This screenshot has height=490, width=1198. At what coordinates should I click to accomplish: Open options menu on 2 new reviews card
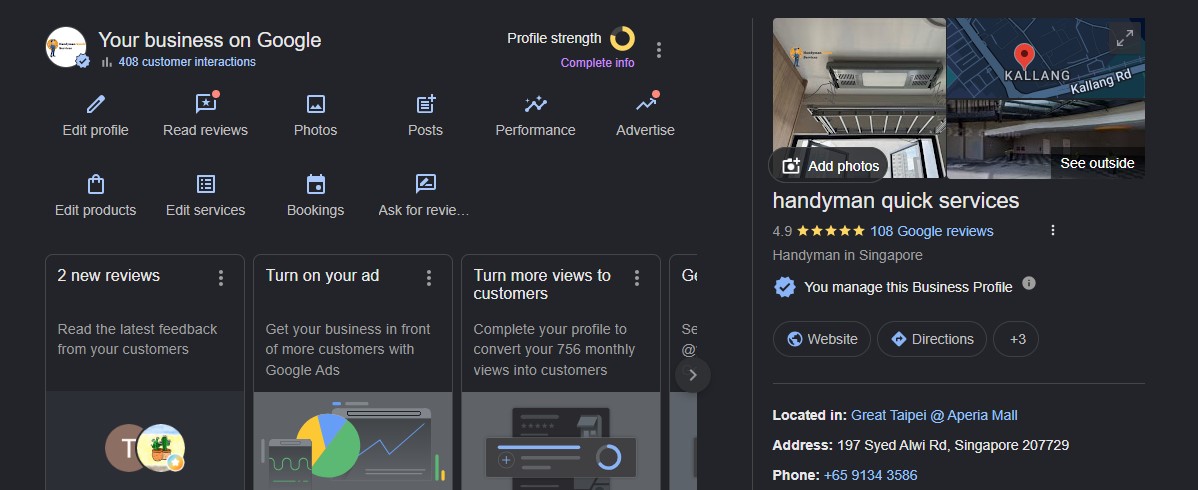(221, 278)
